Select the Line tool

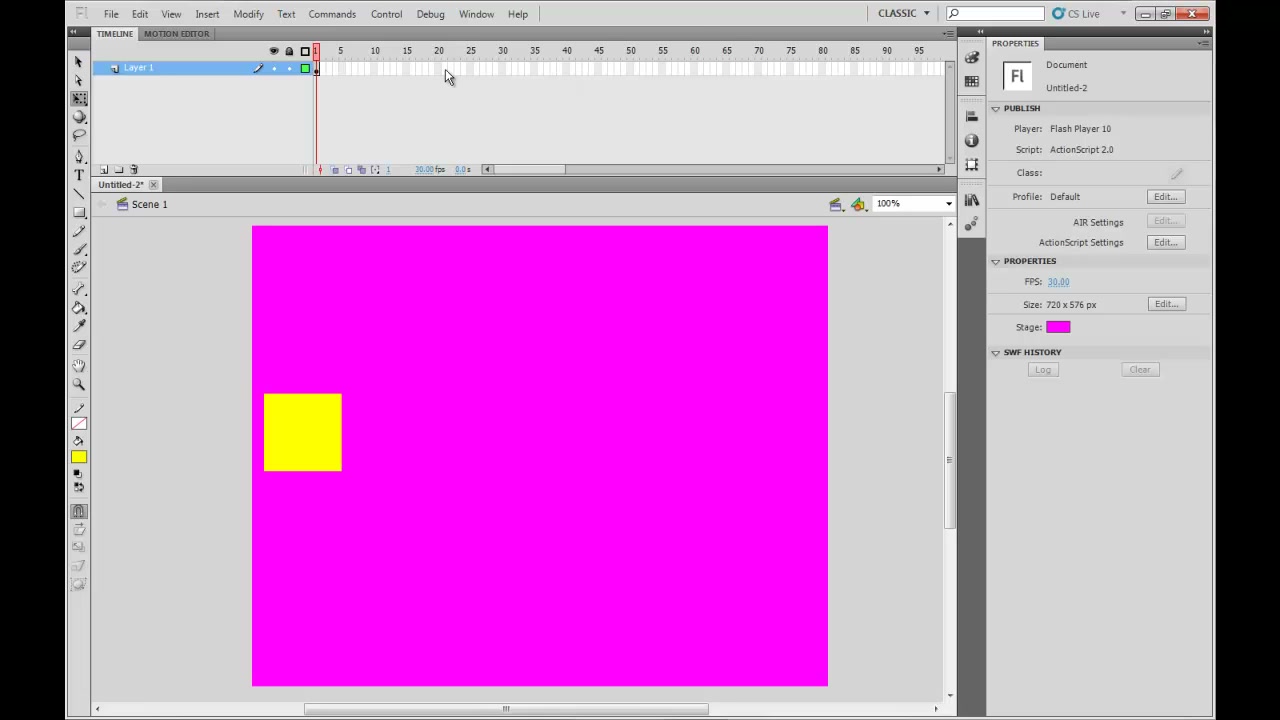click(x=79, y=193)
